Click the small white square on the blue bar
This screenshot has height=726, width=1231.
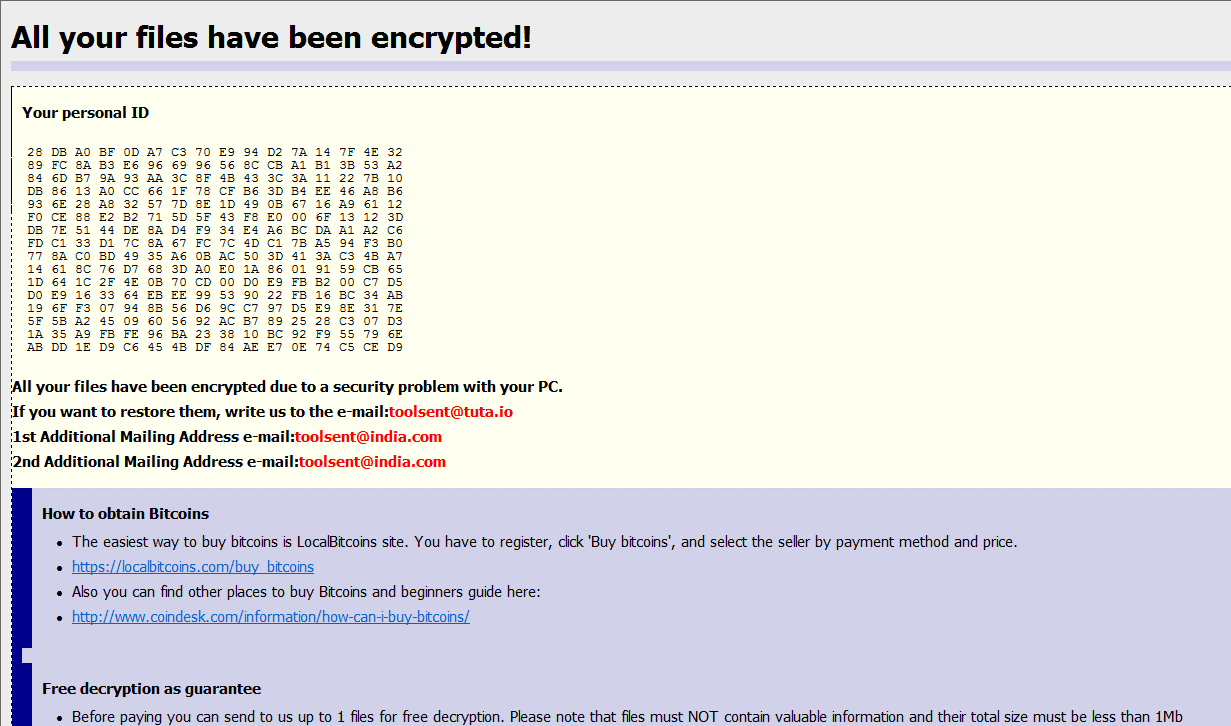(27, 656)
